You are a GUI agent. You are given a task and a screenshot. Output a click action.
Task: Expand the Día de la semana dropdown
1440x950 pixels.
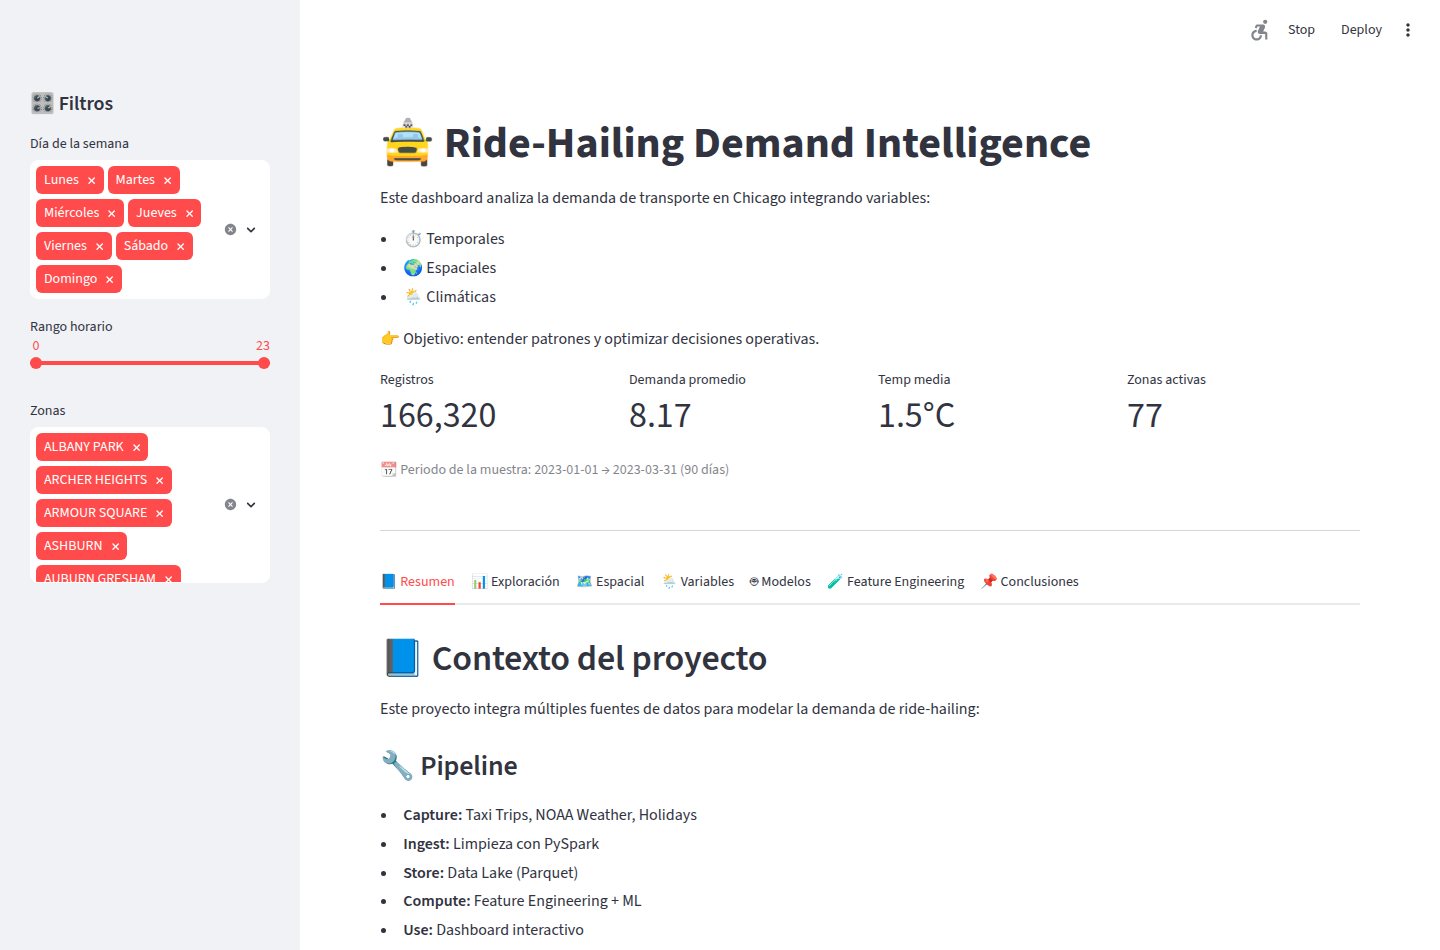point(251,229)
